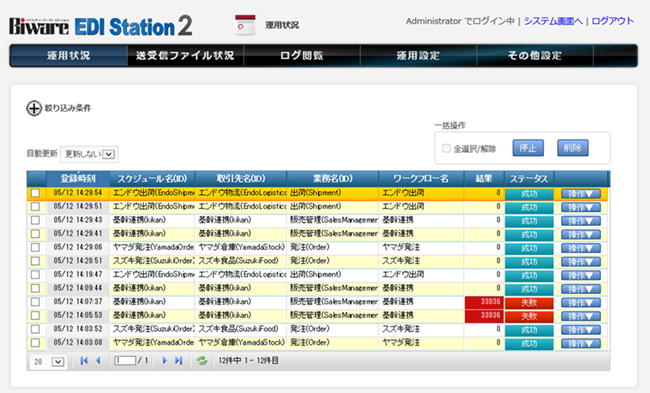Check the row 05/12 14:05:53 checkbox

pyautogui.click(x=36, y=315)
